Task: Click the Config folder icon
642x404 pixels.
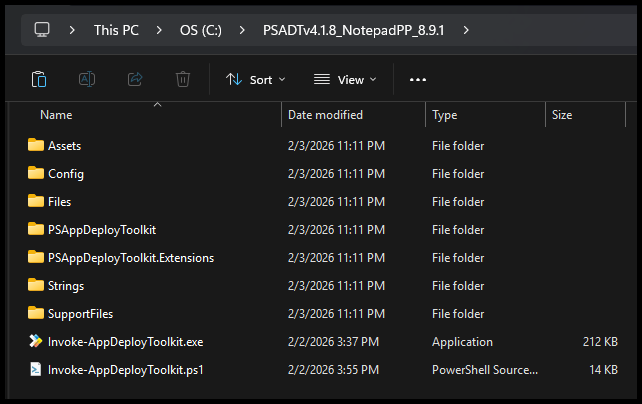Action: pos(36,173)
